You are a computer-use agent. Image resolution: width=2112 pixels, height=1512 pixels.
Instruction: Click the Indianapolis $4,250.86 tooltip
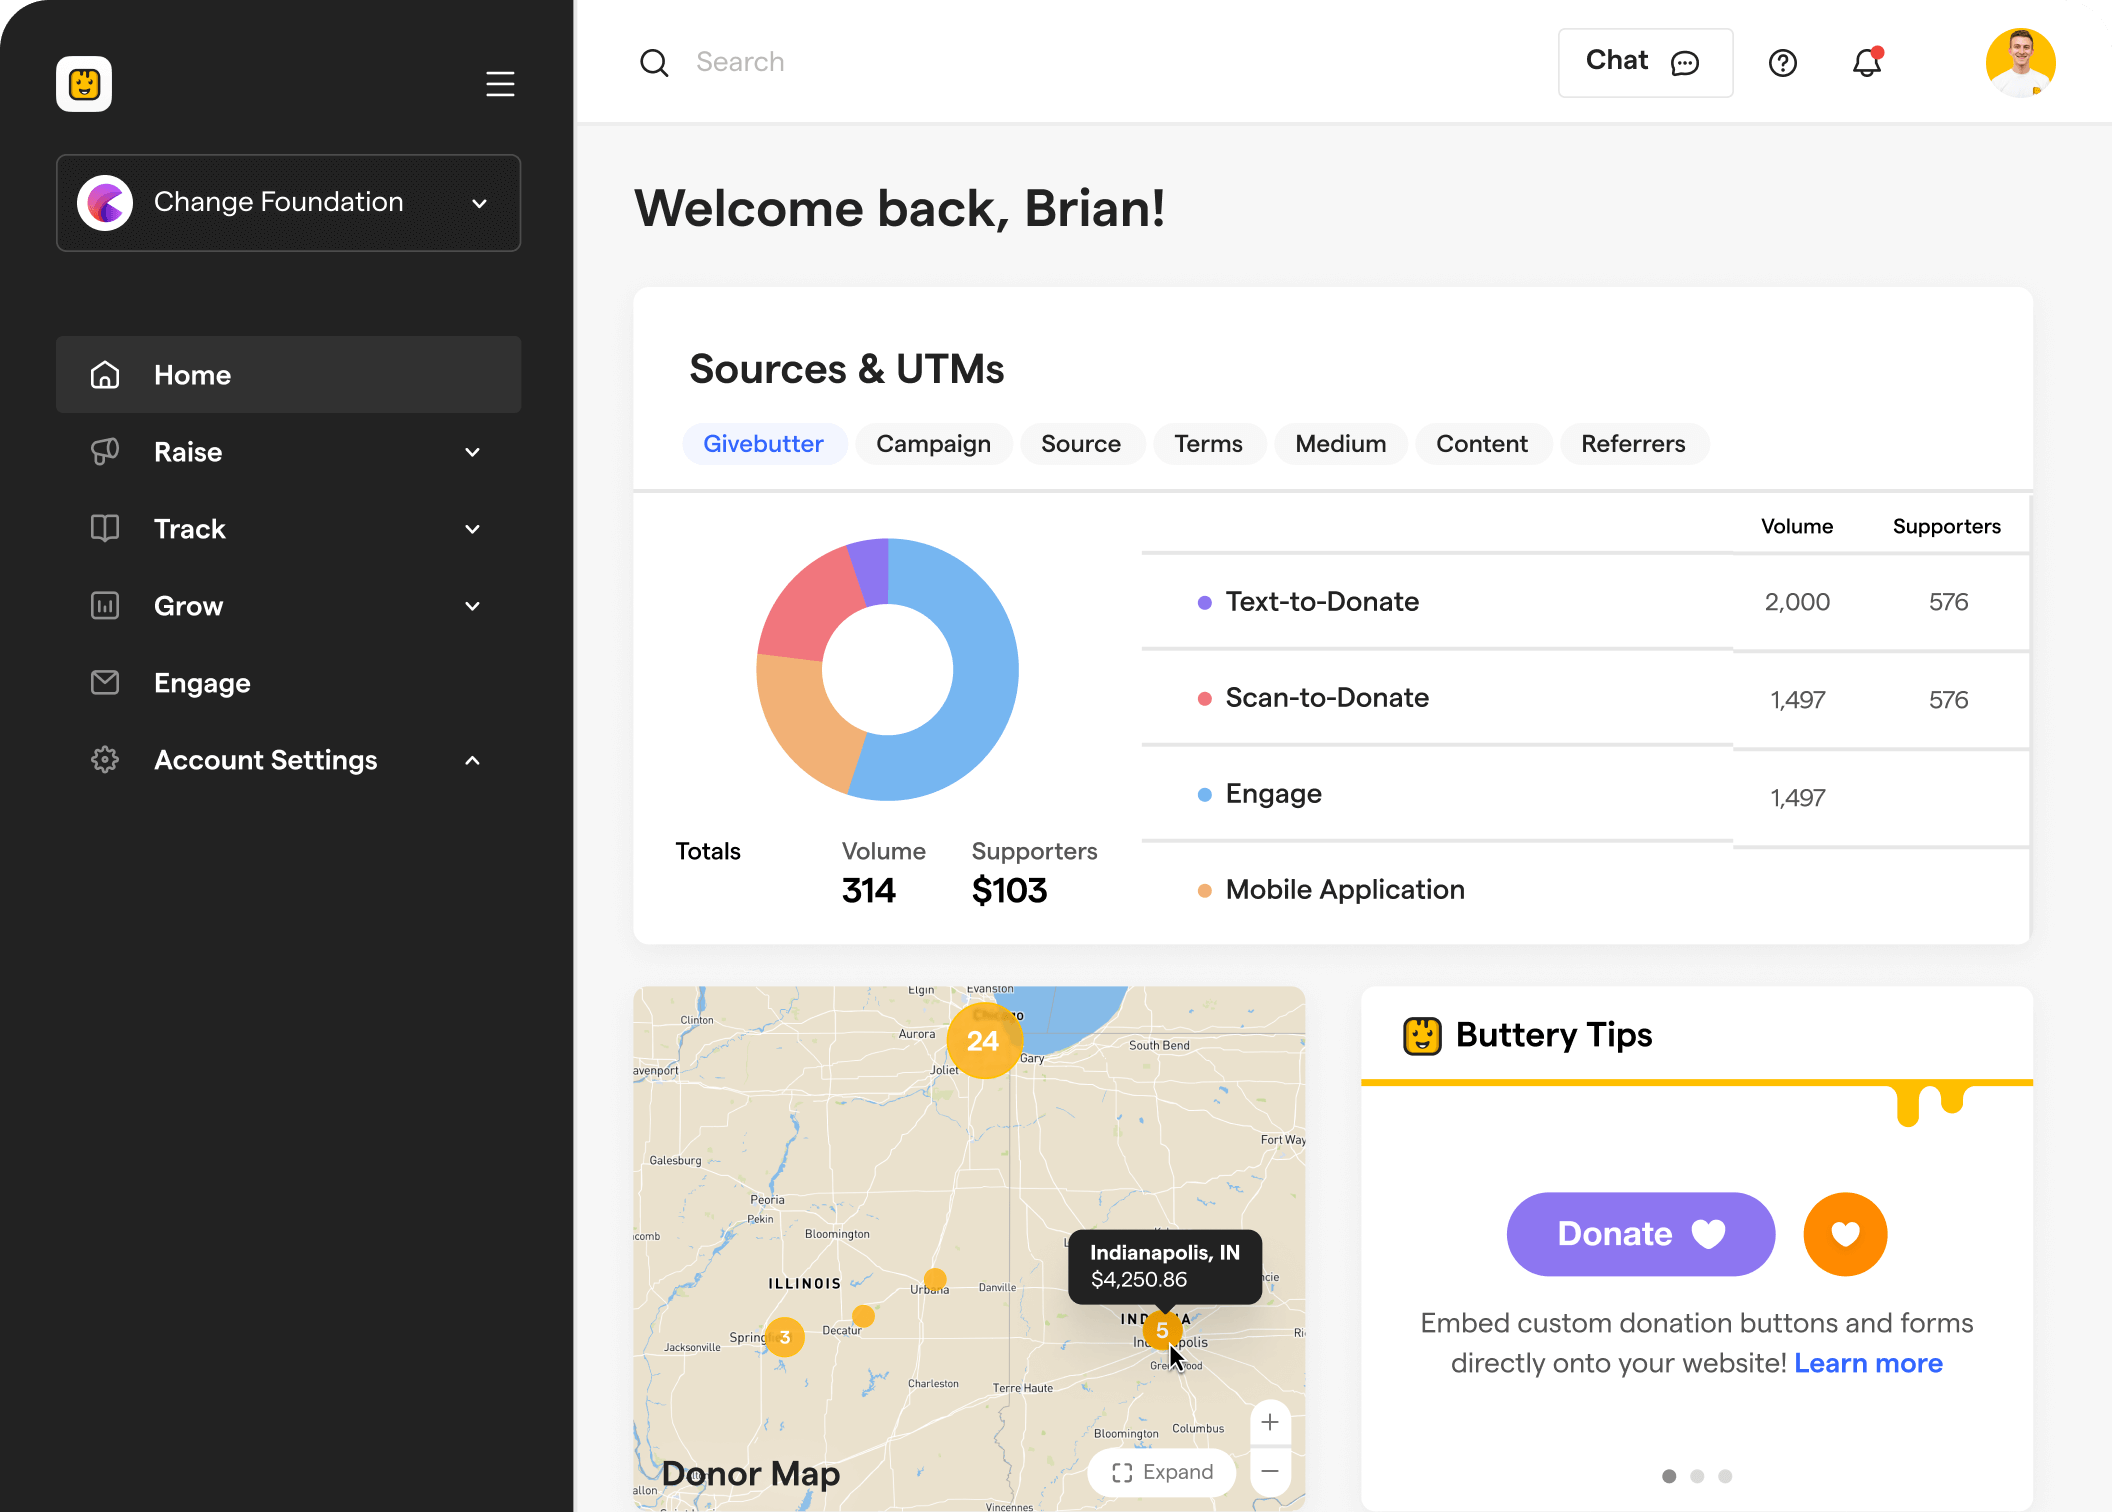click(x=1165, y=1266)
